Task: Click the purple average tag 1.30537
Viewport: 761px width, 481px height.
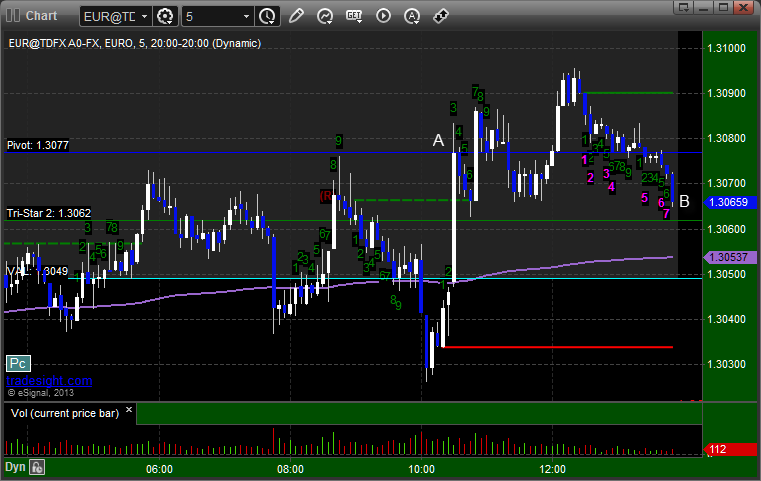Action: (x=730, y=257)
